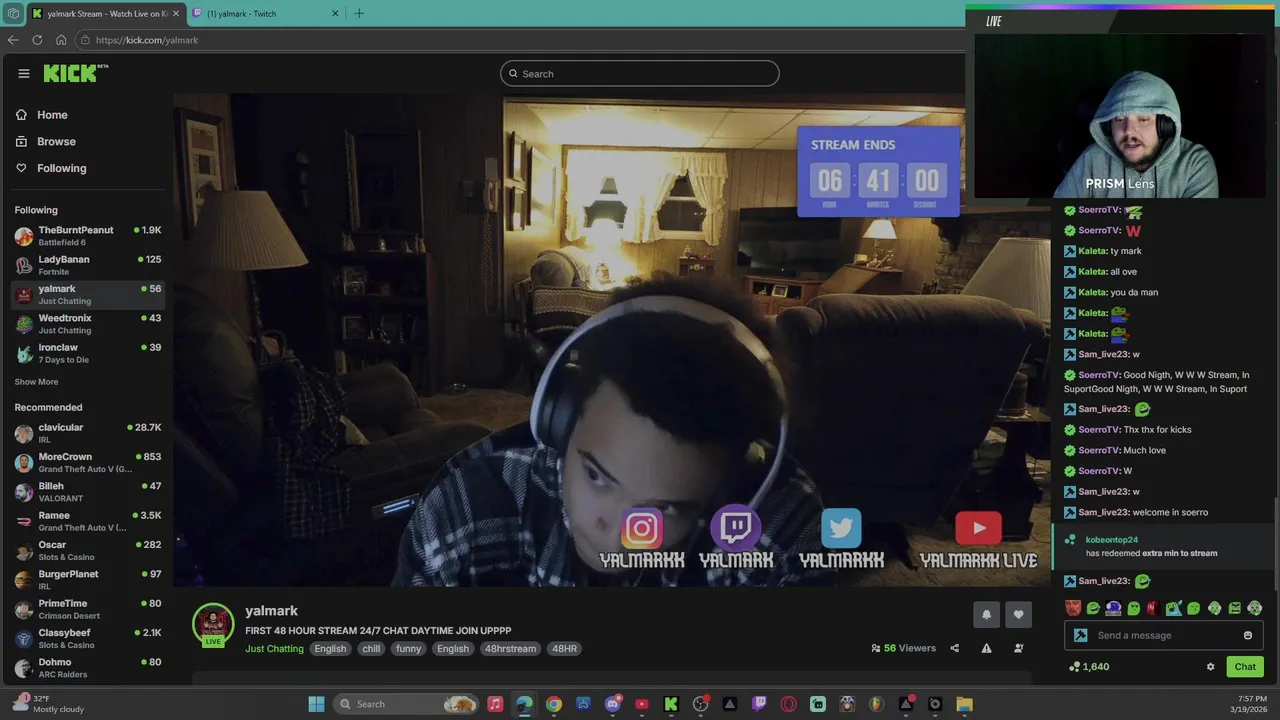
Task: Open the emoji picker in the message box
Action: [x=1248, y=635]
